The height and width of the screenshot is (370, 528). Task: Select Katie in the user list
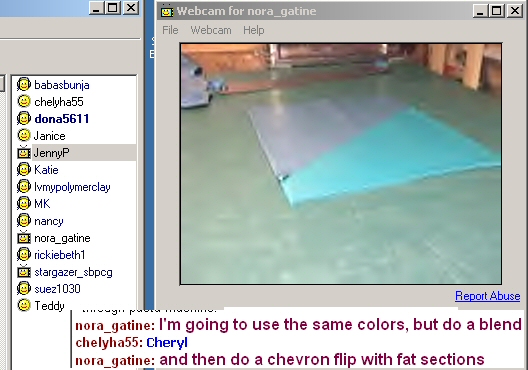(x=46, y=170)
